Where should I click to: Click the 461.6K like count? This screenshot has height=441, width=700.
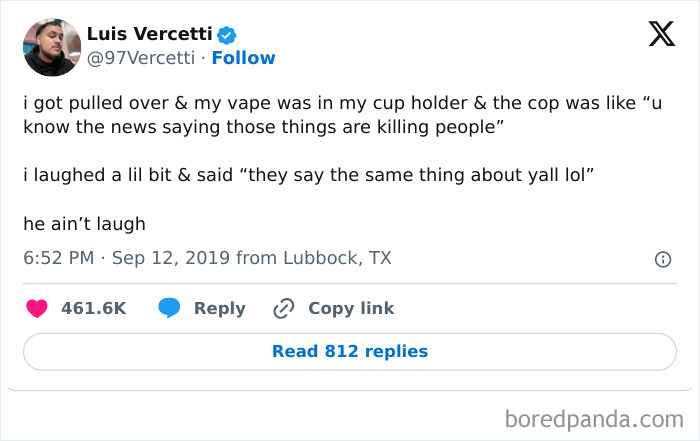point(93,308)
